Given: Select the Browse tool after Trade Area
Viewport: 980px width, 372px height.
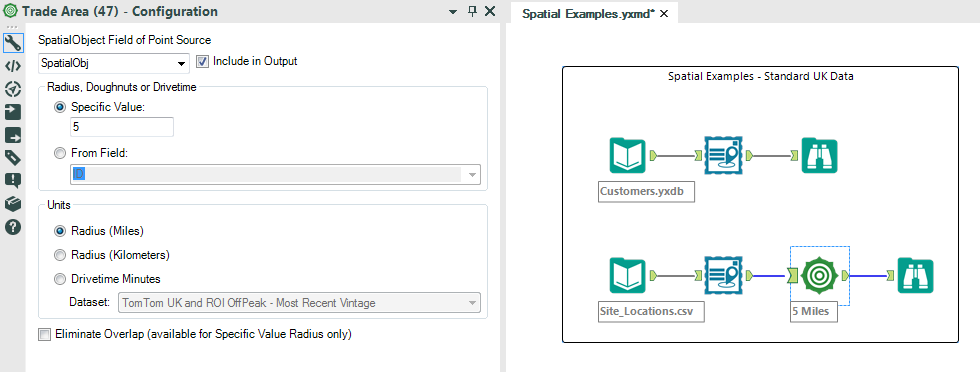Looking at the screenshot, I should [x=915, y=275].
